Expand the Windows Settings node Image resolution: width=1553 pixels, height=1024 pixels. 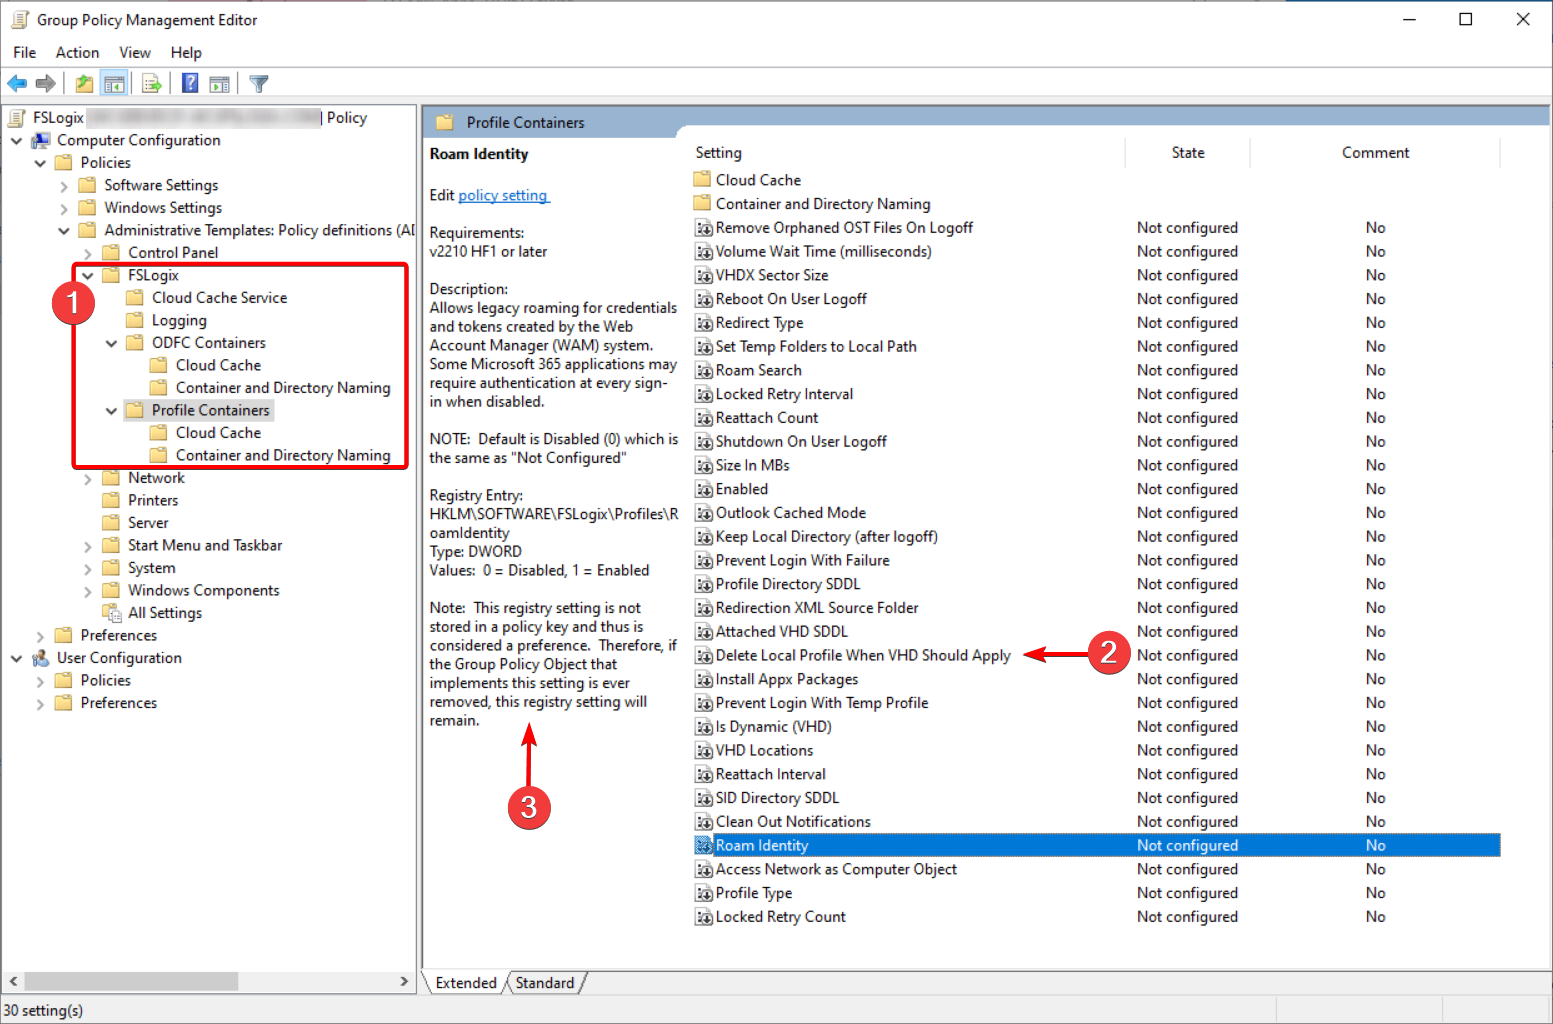click(x=64, y=208)
